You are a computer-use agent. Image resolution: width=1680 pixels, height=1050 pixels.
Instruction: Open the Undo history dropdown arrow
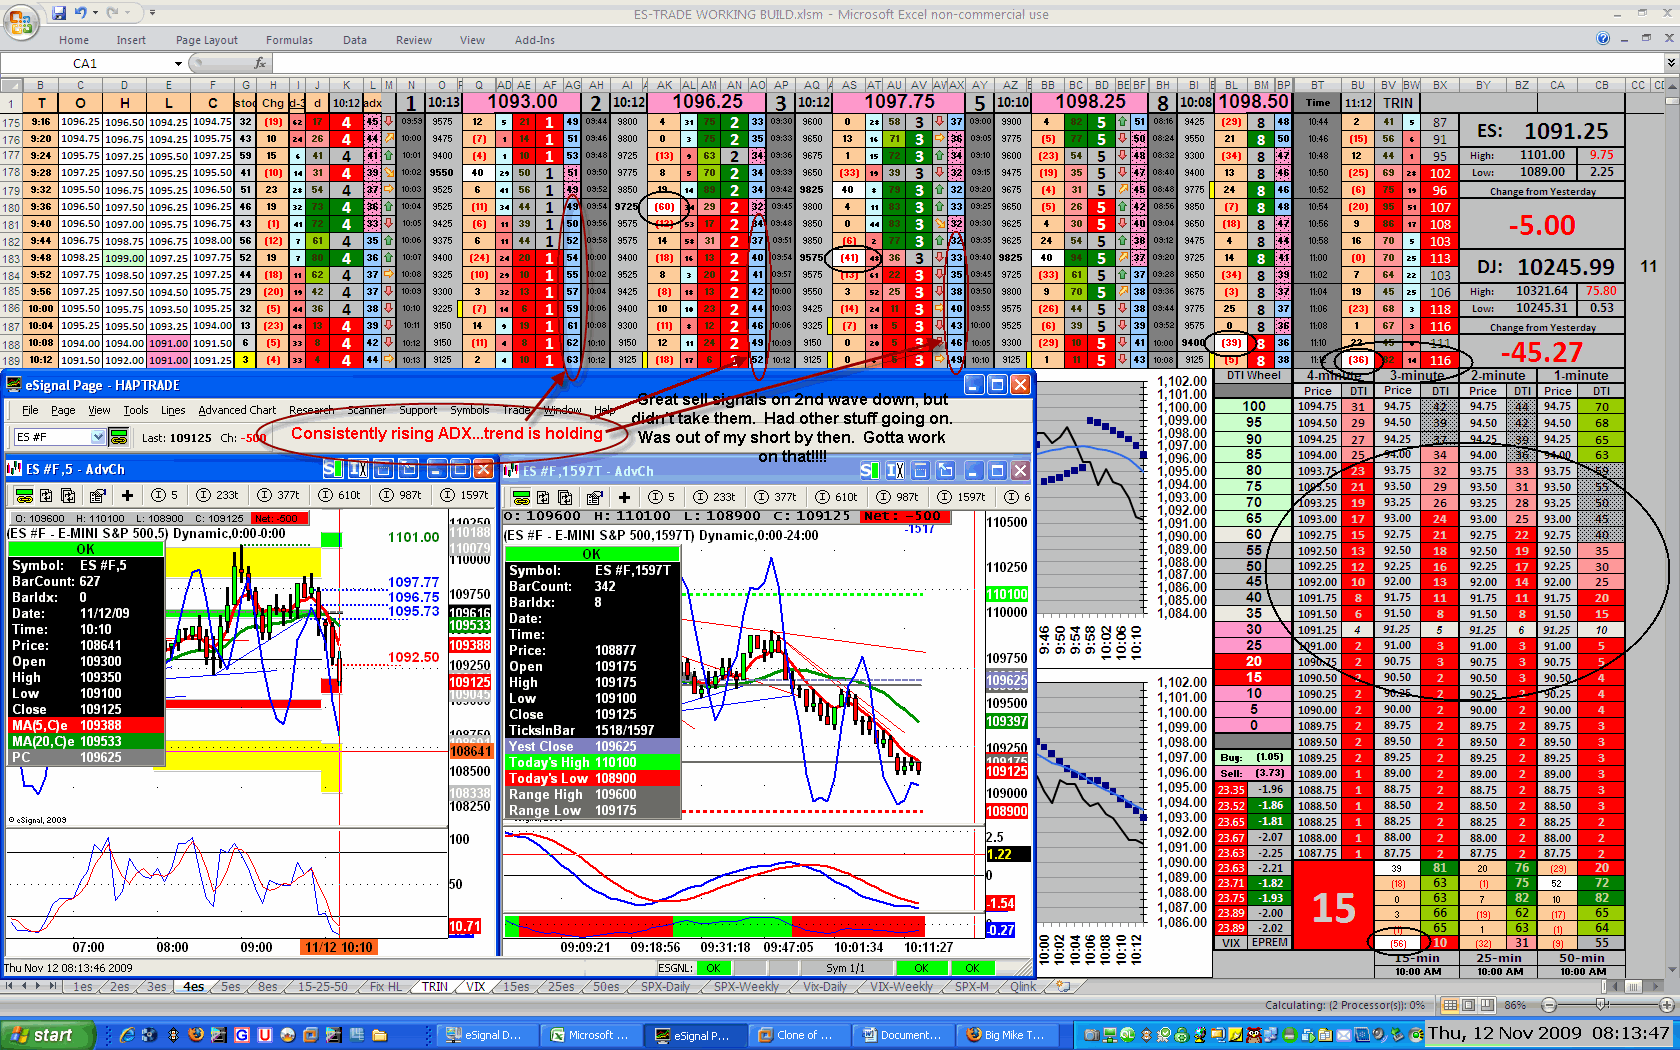coord(95,13)
